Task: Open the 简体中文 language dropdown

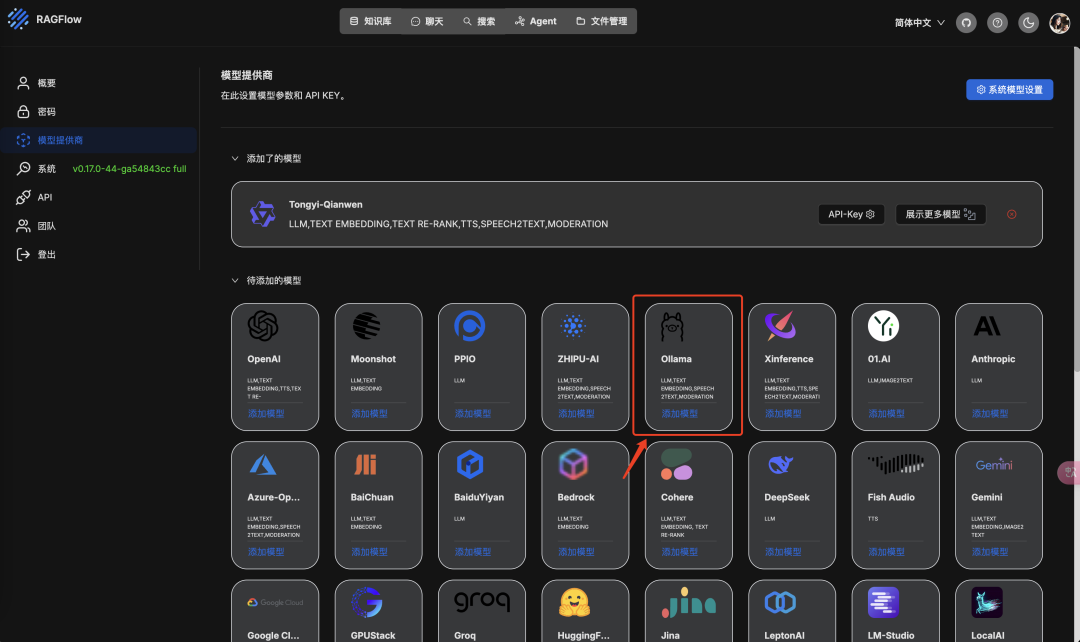Action: tap(920, 23)
